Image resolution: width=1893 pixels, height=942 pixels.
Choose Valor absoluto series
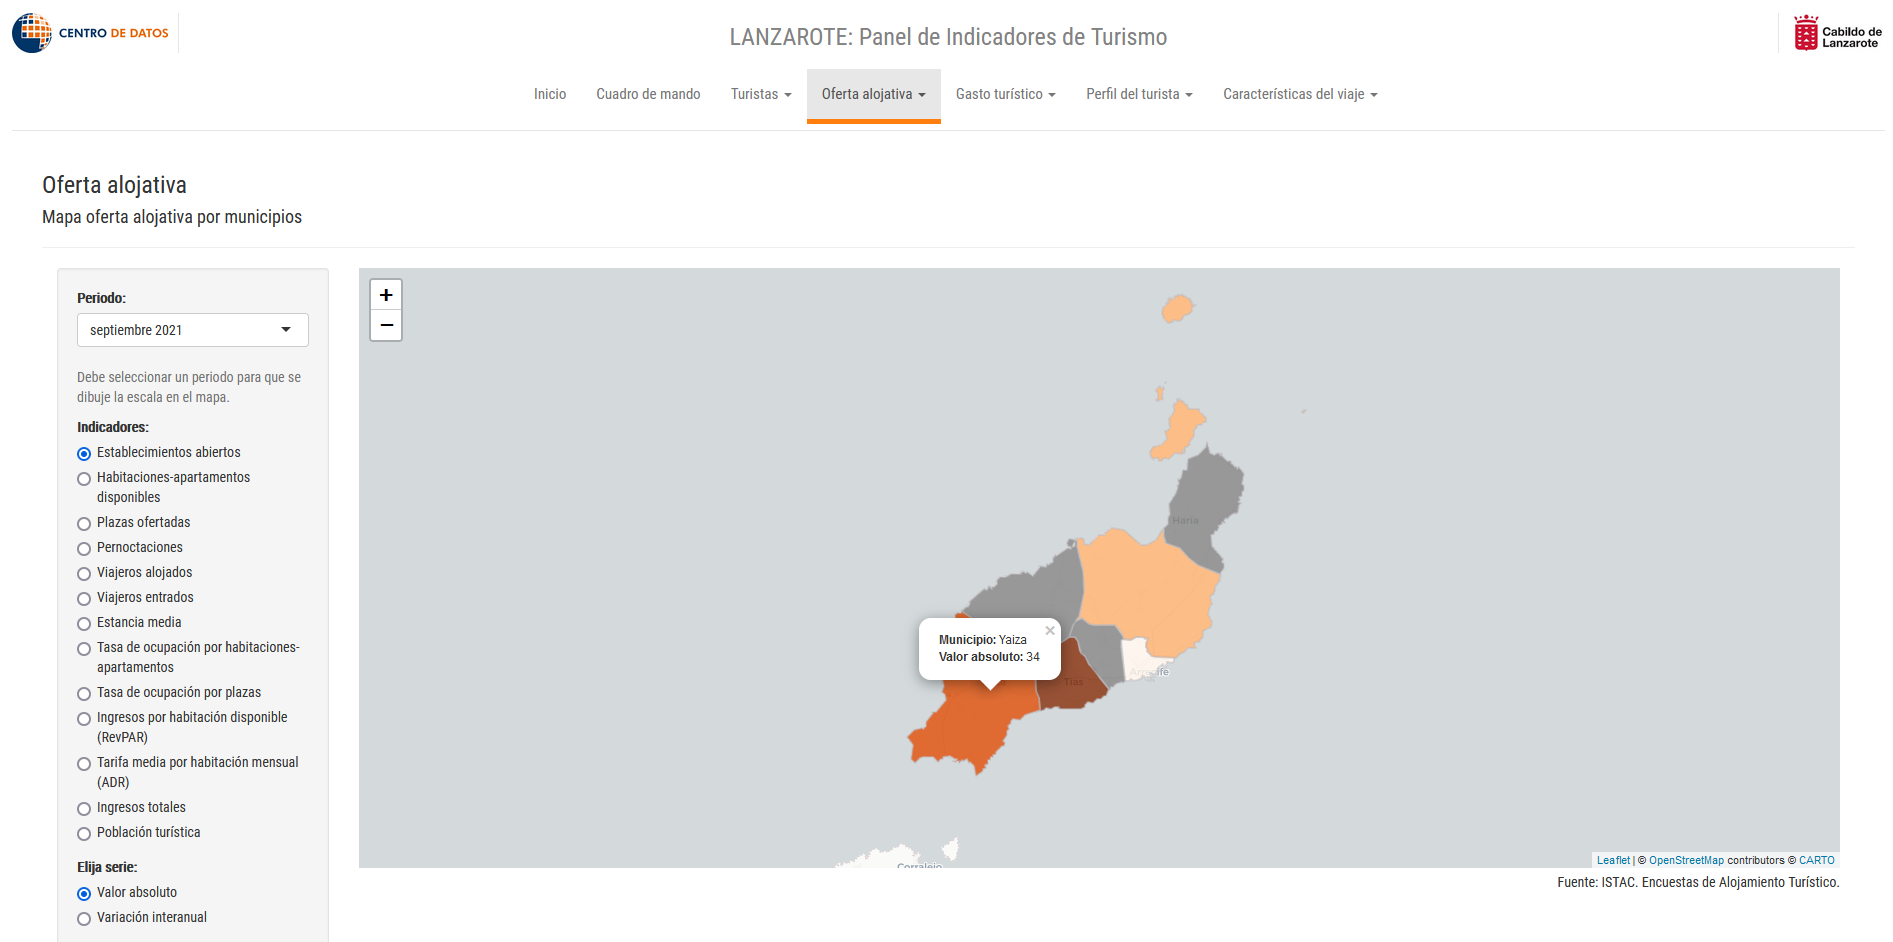[84, 894]
